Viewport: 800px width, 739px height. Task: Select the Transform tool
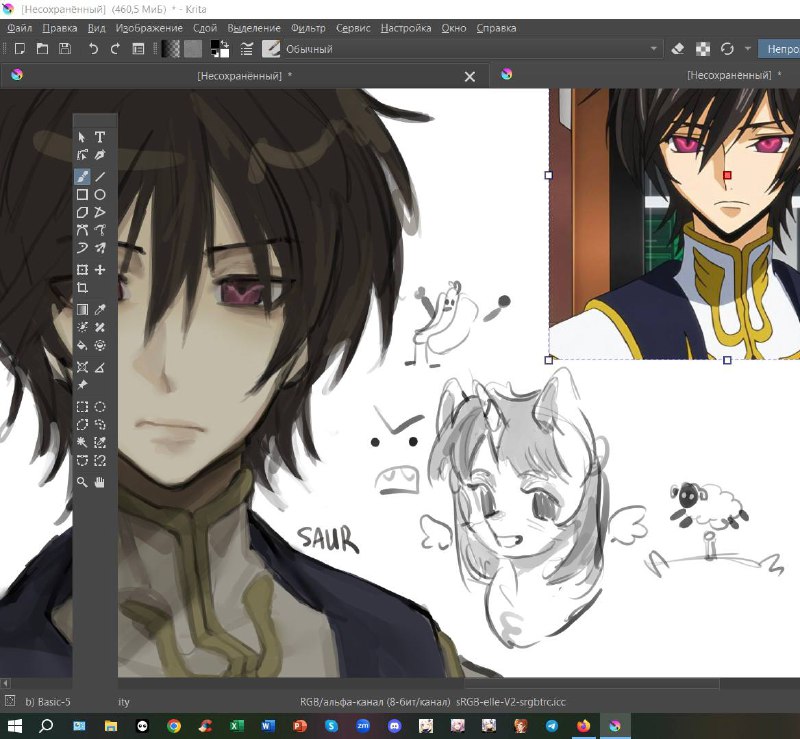[x=82, y=269]
